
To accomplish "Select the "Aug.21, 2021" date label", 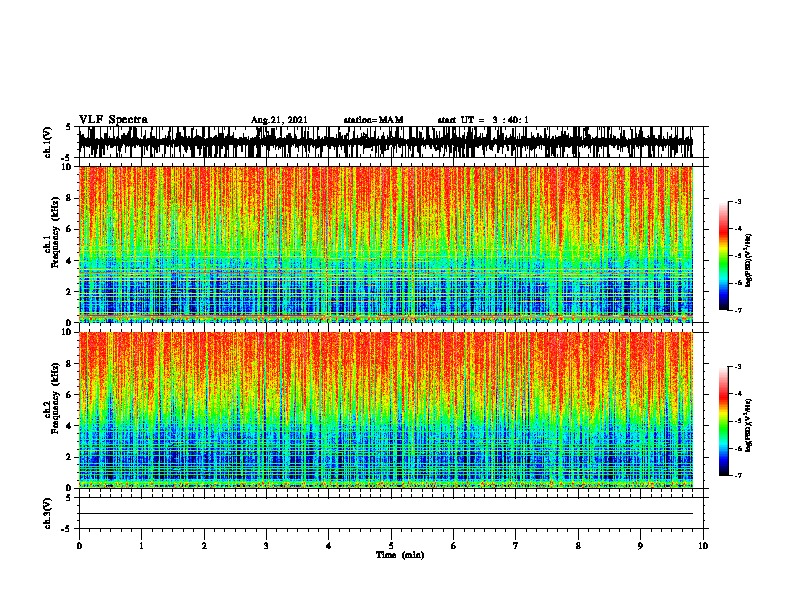I will 279,120.
